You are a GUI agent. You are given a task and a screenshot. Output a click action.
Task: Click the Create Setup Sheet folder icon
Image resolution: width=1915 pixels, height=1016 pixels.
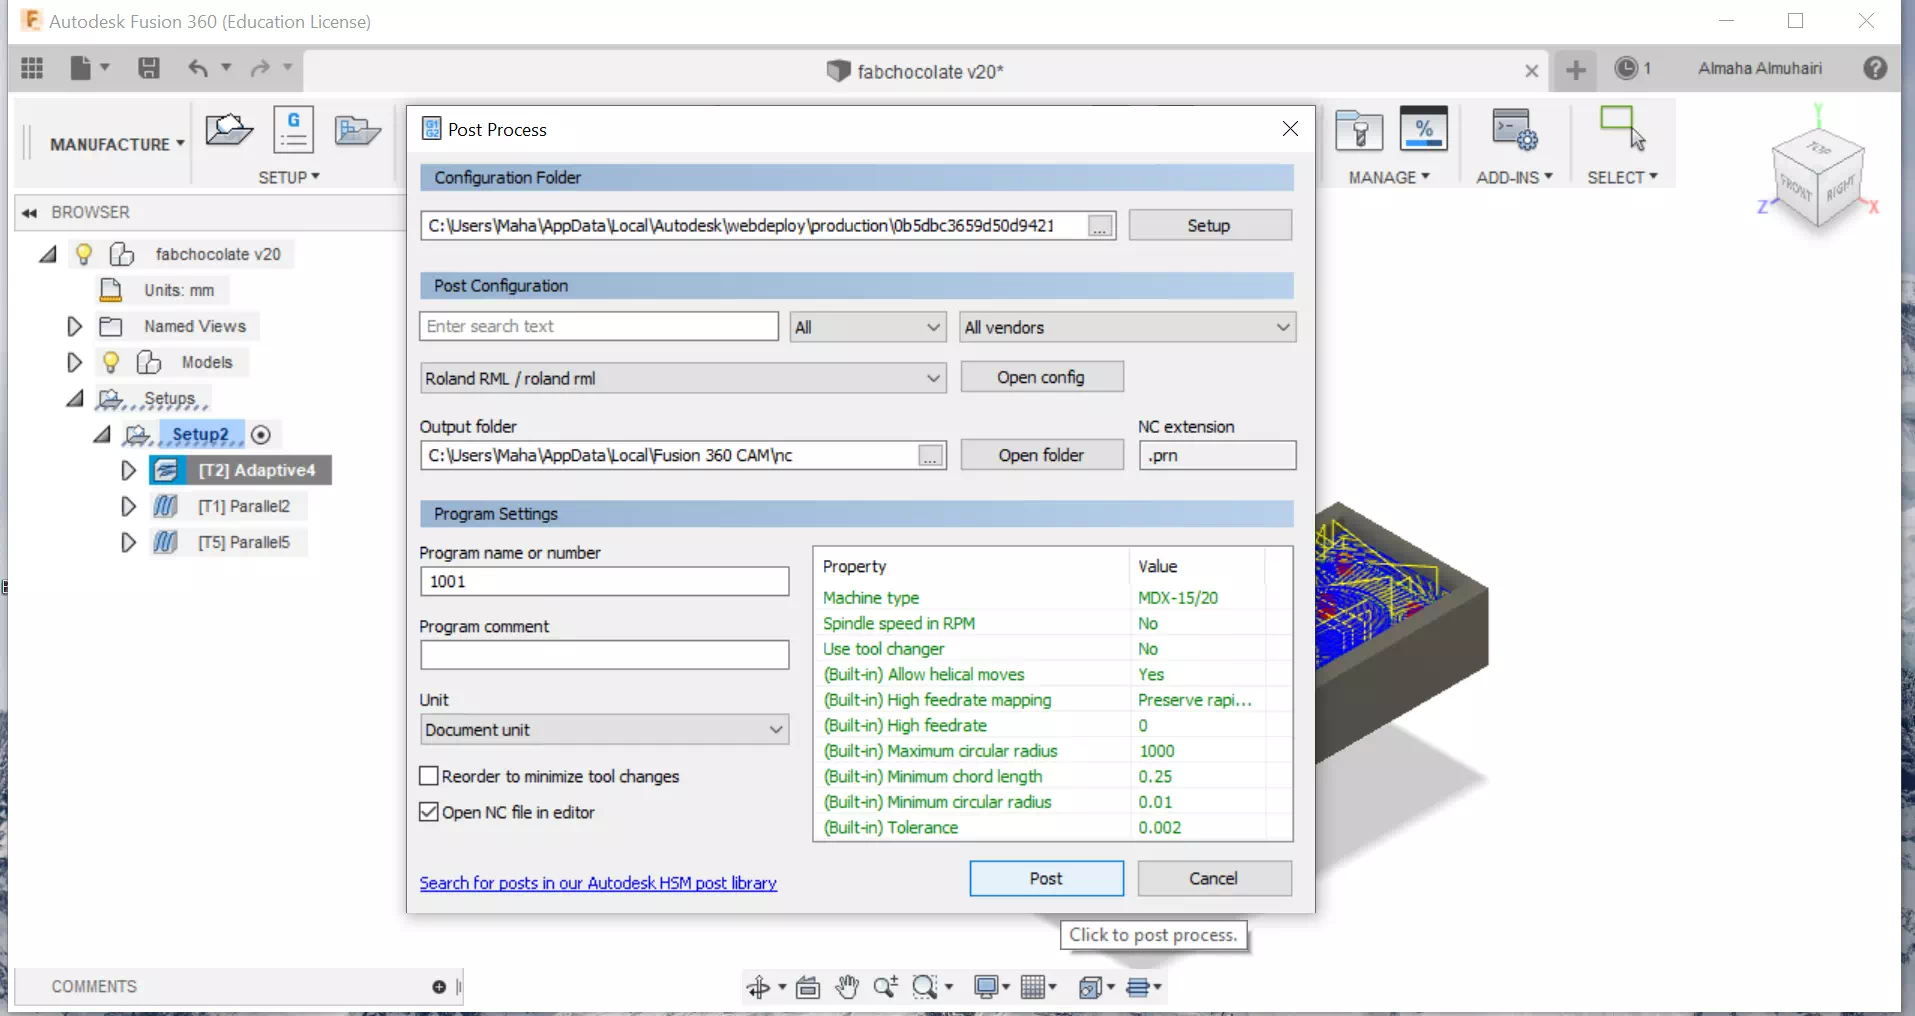pos(357,130)
